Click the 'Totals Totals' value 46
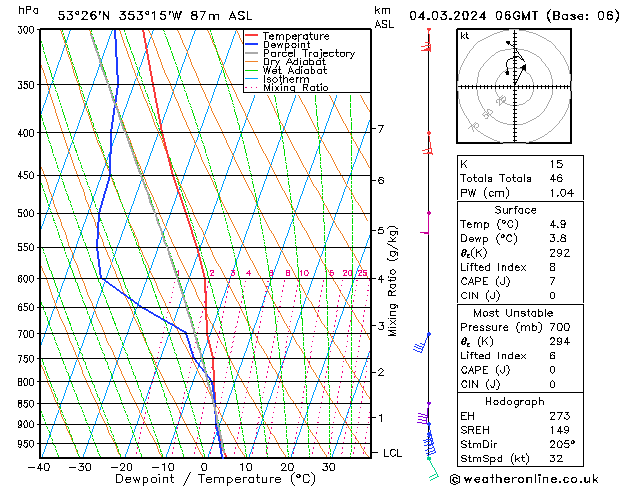The width and height of the screenshot is (629, 486). click(556, 178)
